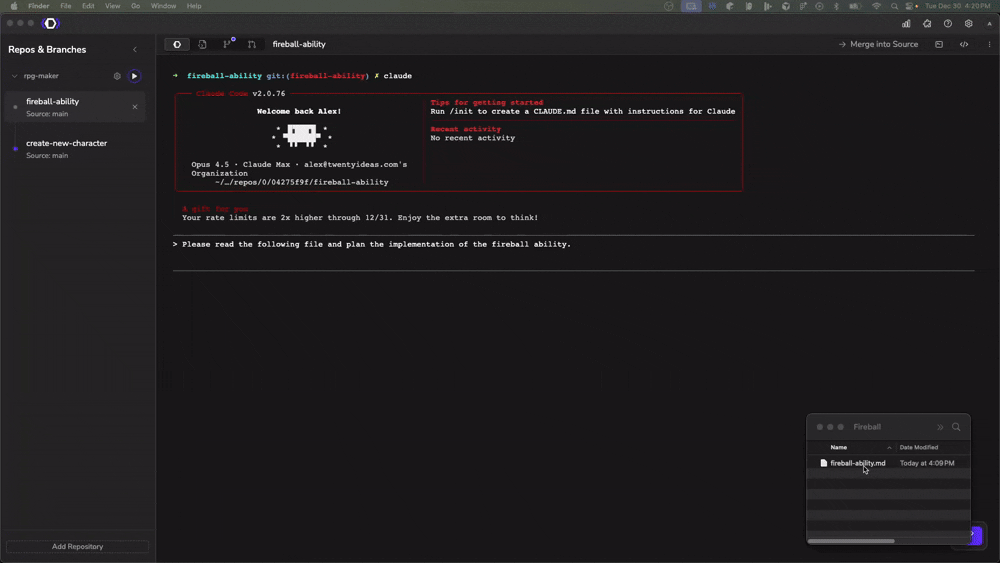Open the Finder menu
This screenshot has width=1000, height=563.
pos(38,6)
